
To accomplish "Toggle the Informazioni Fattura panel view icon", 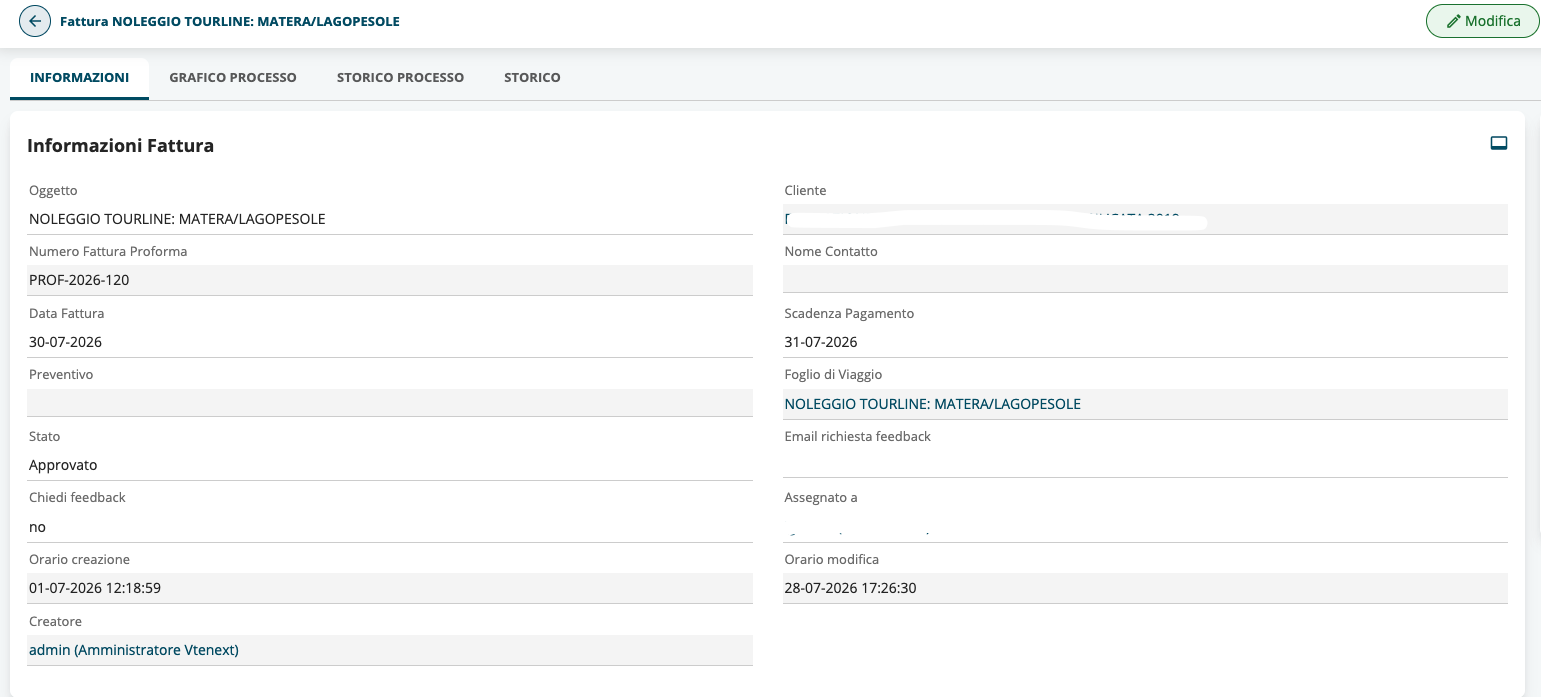I will click(1498, 143).
